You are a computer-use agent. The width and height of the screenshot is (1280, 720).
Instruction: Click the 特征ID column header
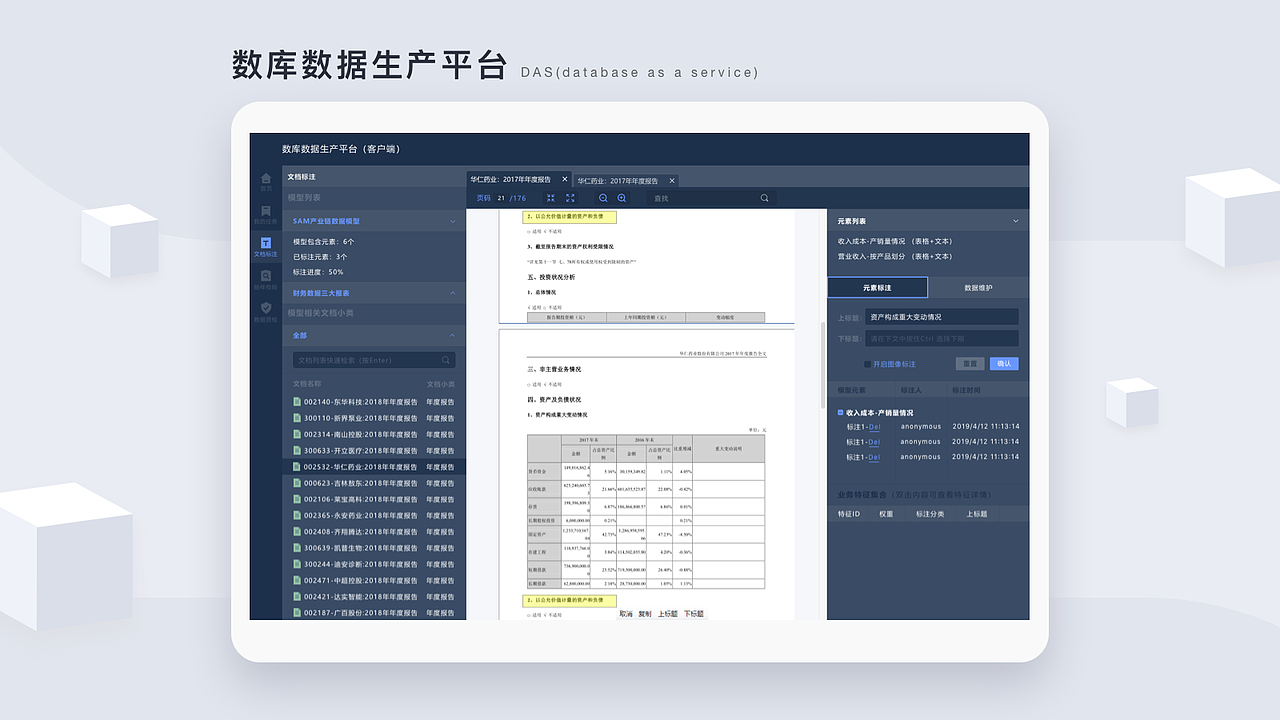click(x=849, y=513)
